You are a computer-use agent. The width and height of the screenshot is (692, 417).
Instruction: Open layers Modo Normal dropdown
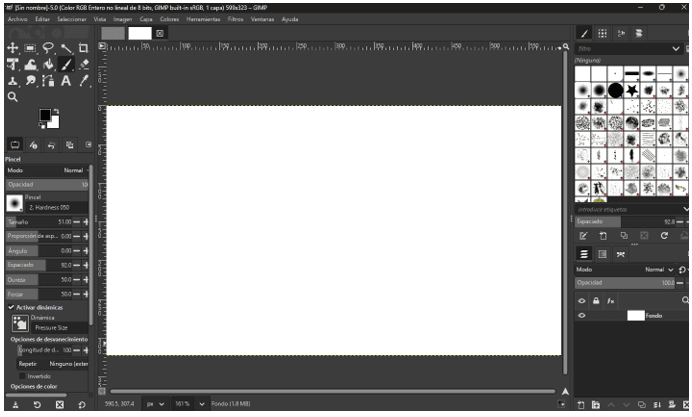[624, 270]
